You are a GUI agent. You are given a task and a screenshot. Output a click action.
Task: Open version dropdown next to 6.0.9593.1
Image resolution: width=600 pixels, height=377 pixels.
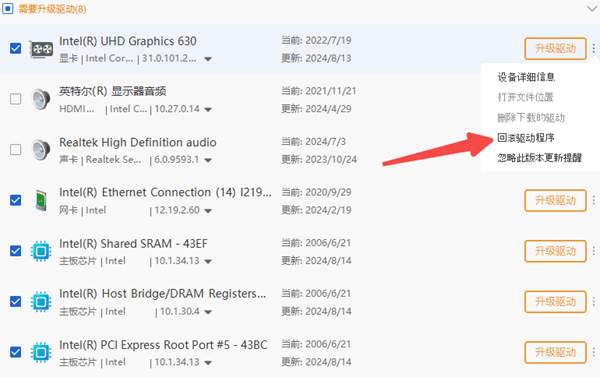pyautogui.click(x=208, y=160)
